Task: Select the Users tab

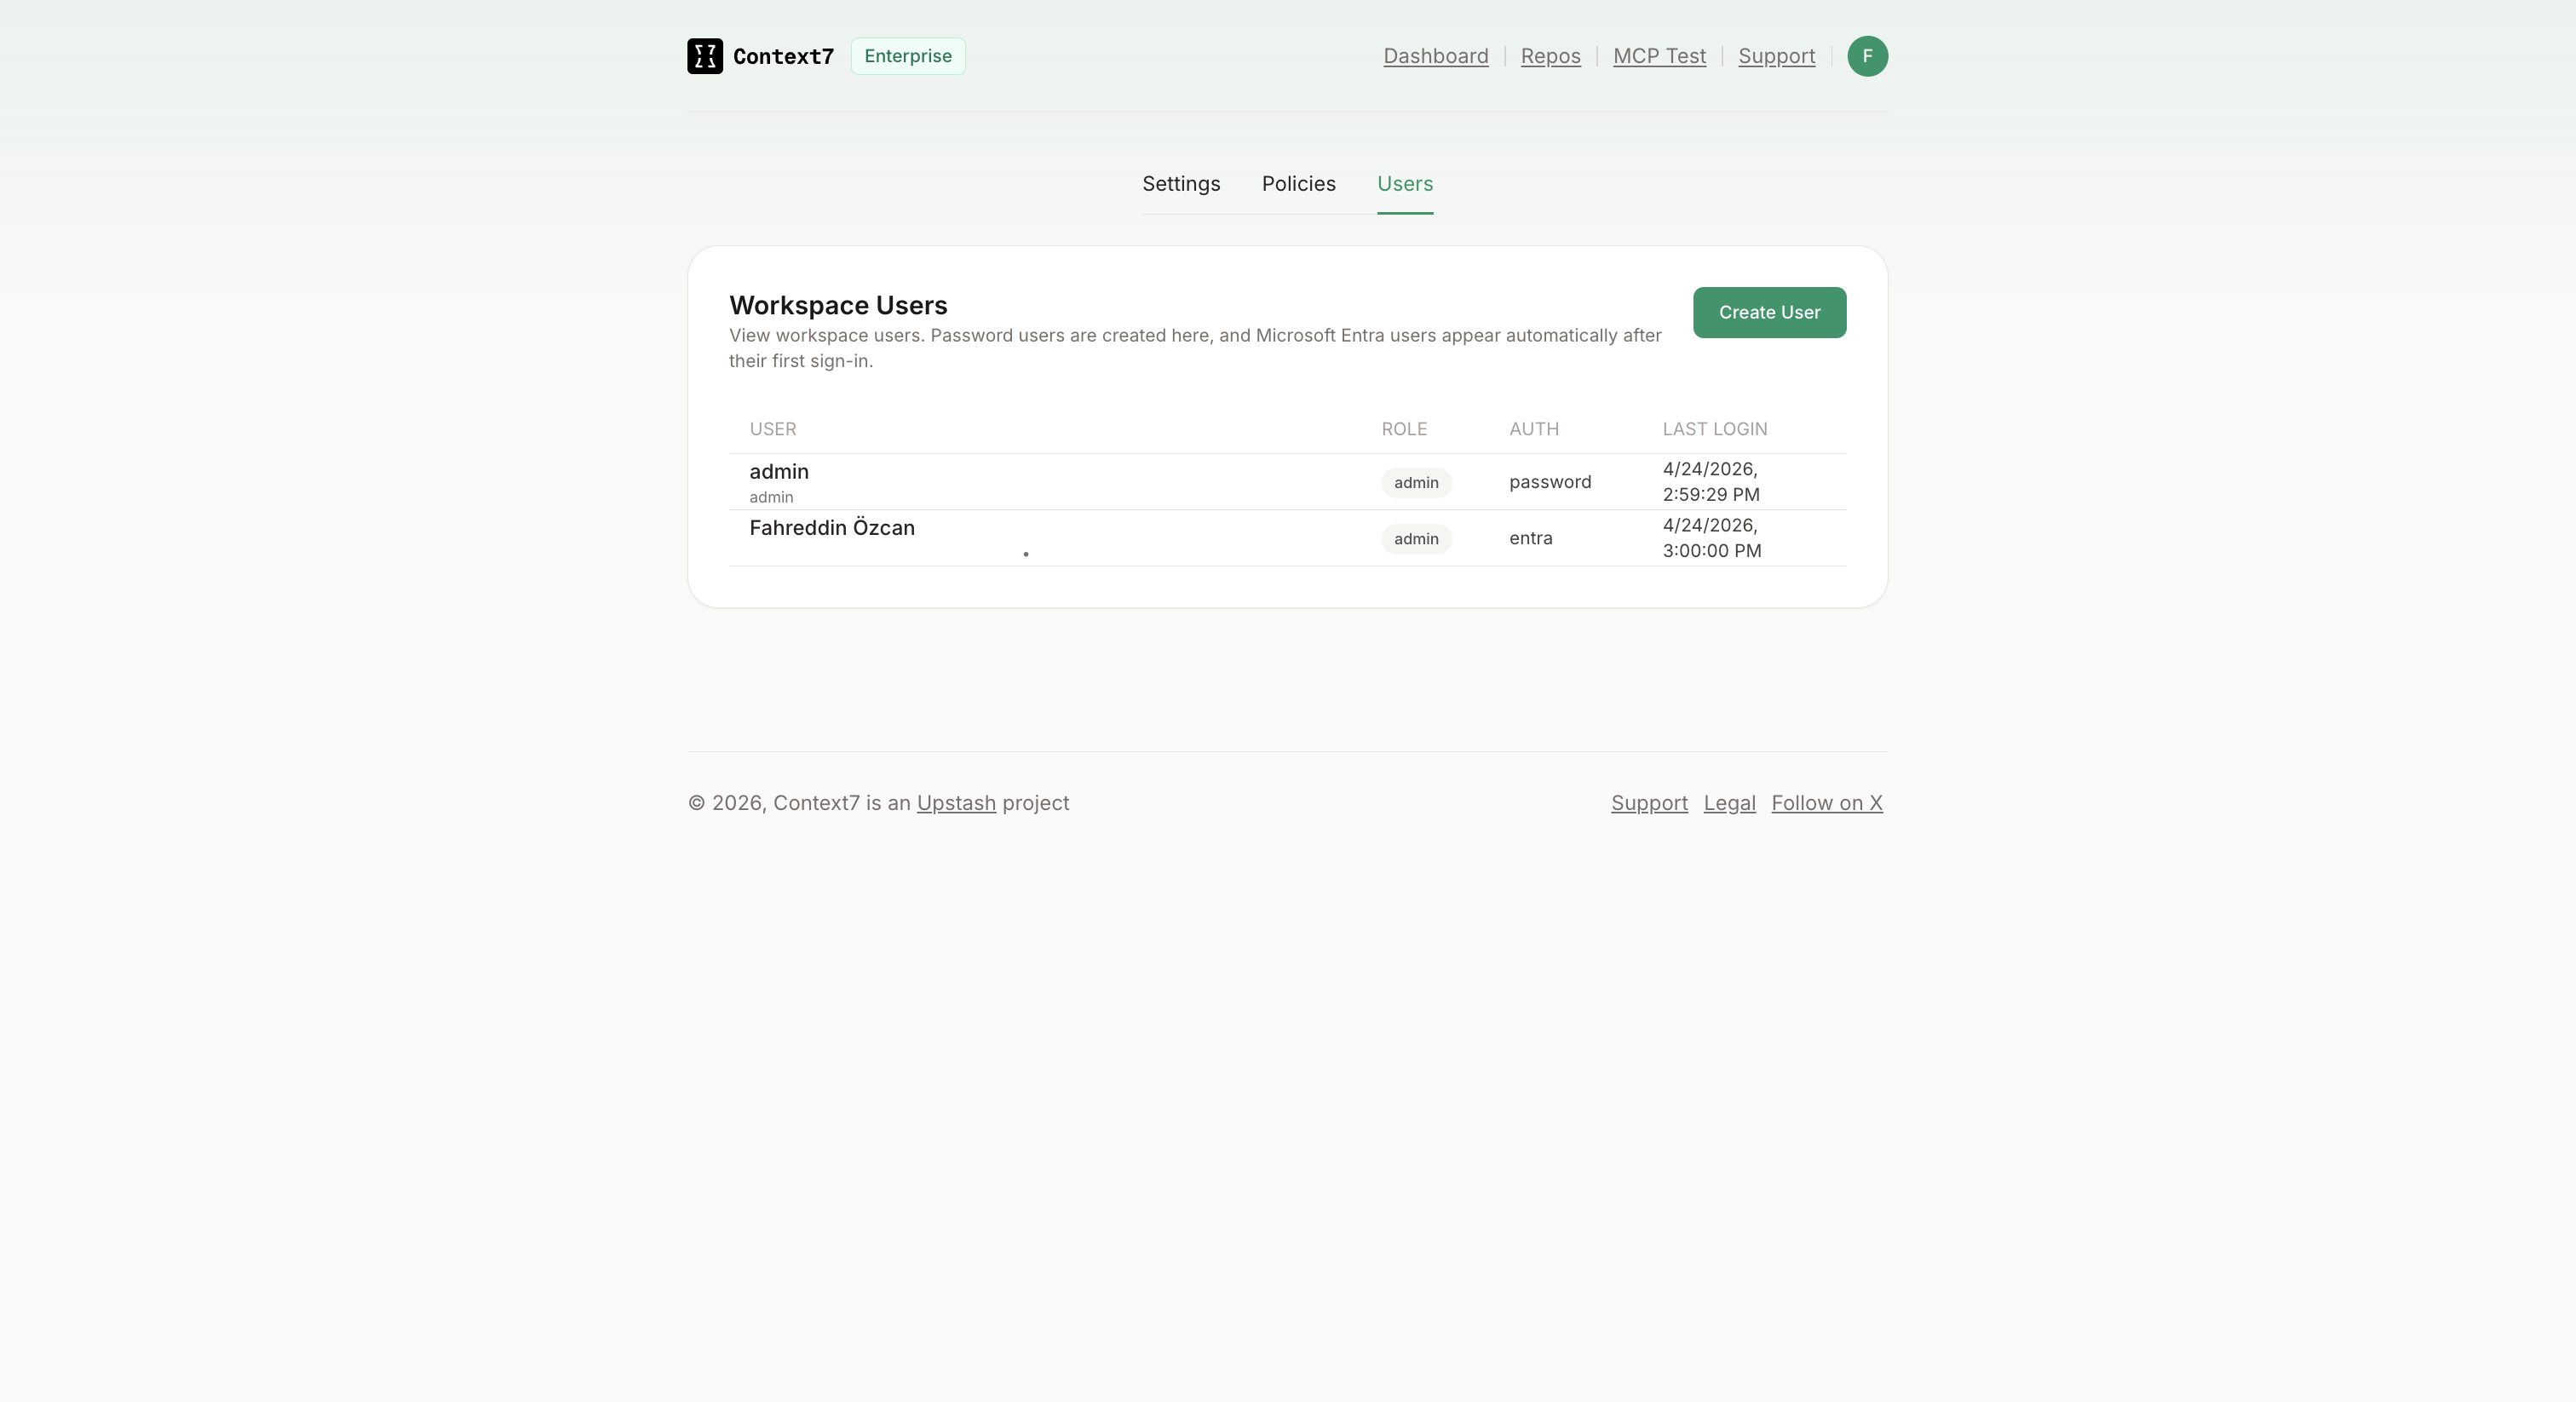Action: click(x=1404, y=184)
